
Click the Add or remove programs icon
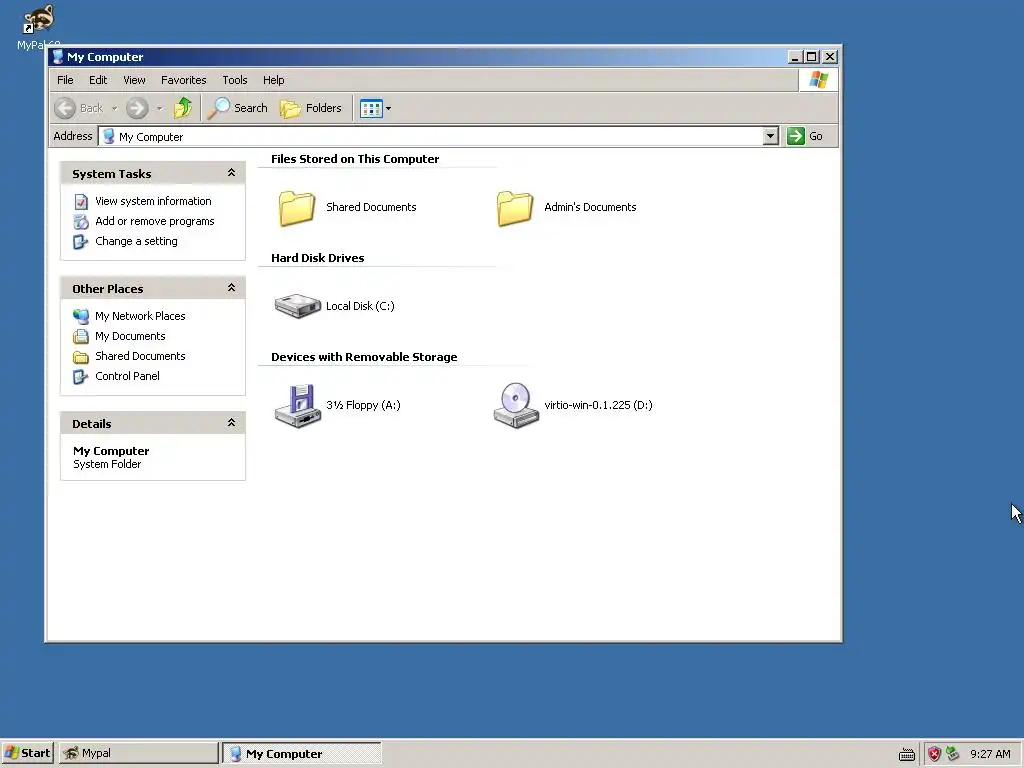click(81, 221)
